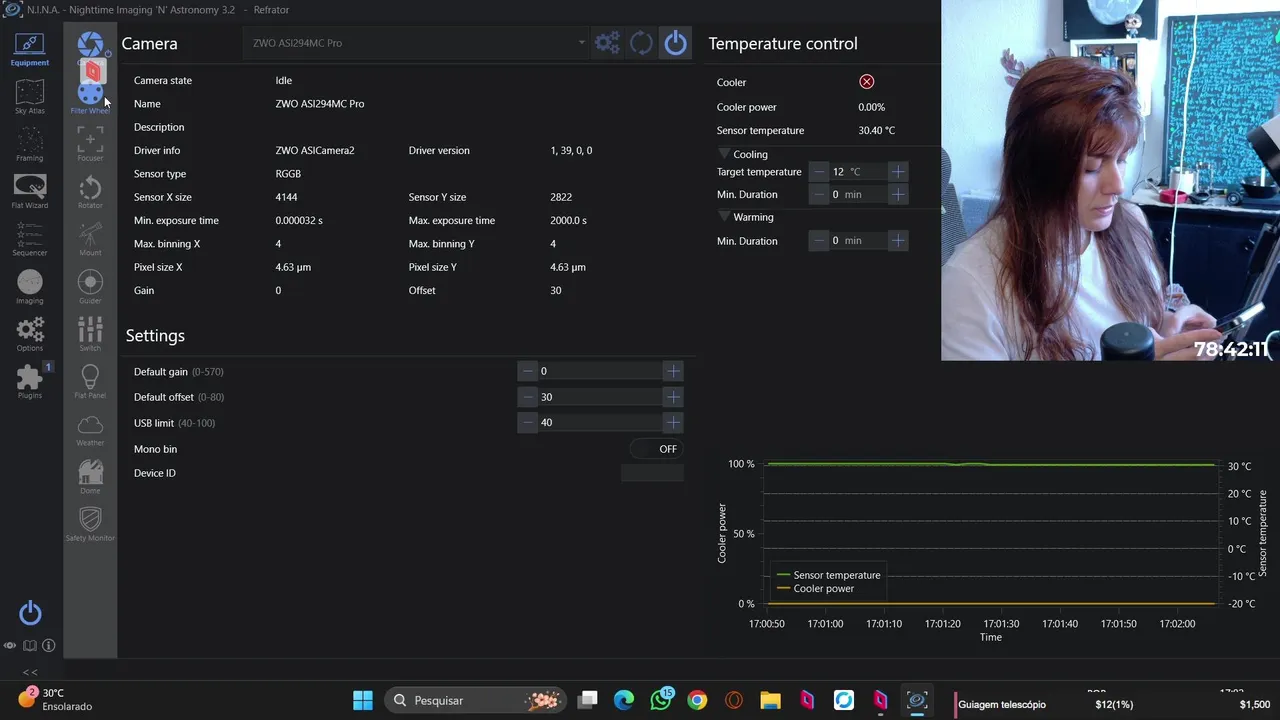
Task: Select the Safety Monitor shield icon
Action: [x=90, y=524]
